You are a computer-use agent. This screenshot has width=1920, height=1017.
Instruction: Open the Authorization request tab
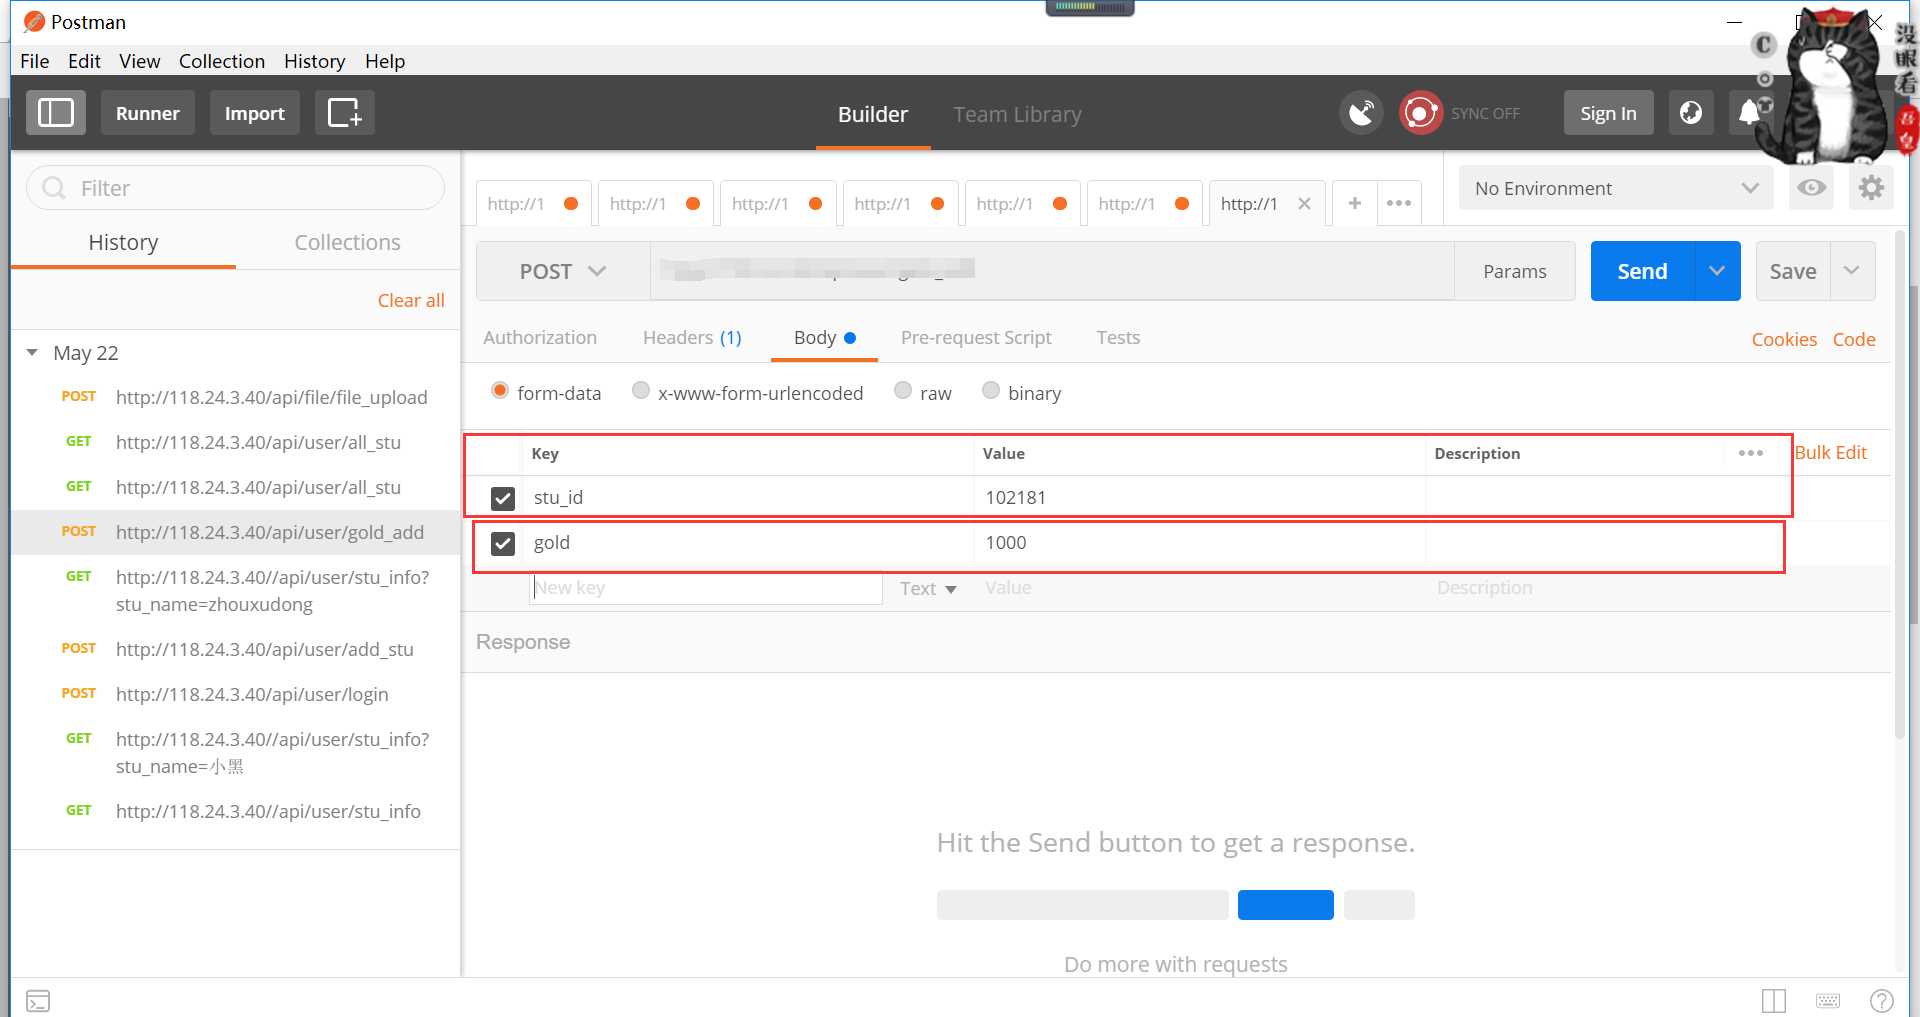[540, 338]
